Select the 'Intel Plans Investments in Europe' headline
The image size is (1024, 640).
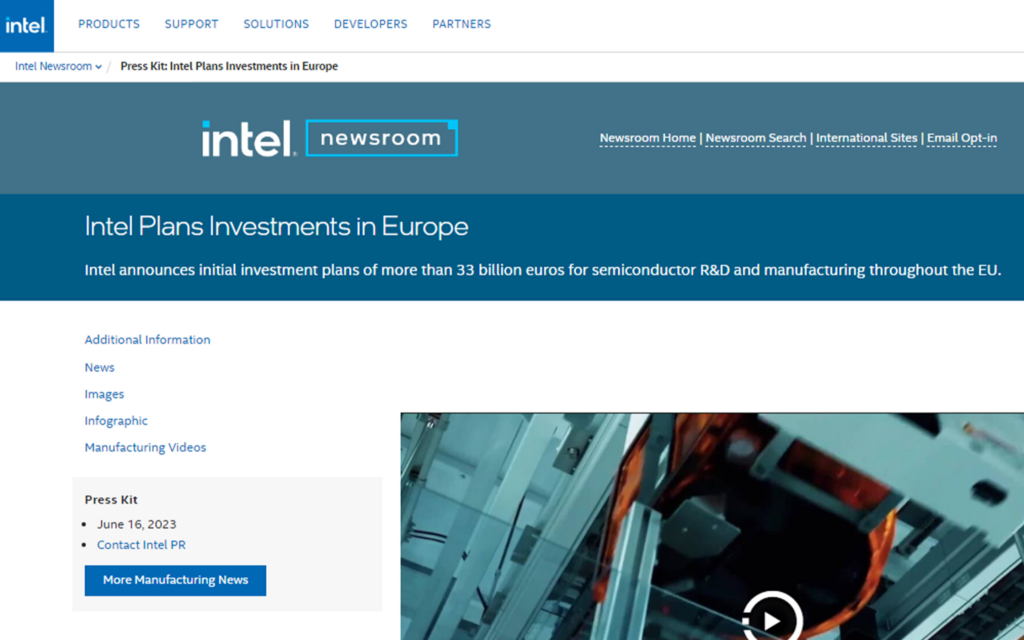276,227
